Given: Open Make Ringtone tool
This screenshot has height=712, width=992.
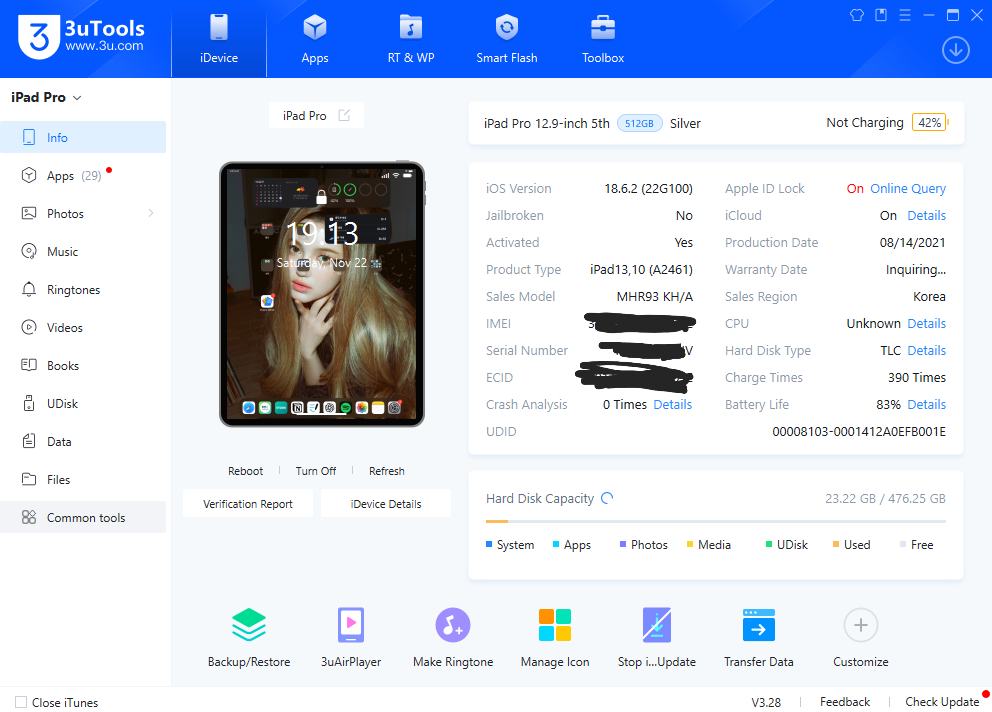Looking at the screenshot, I should pos(453,626).
